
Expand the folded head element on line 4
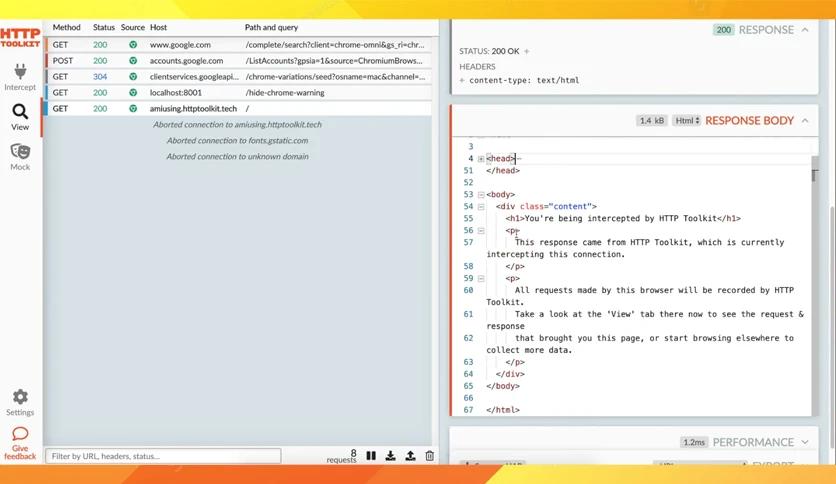coord(481,159)
